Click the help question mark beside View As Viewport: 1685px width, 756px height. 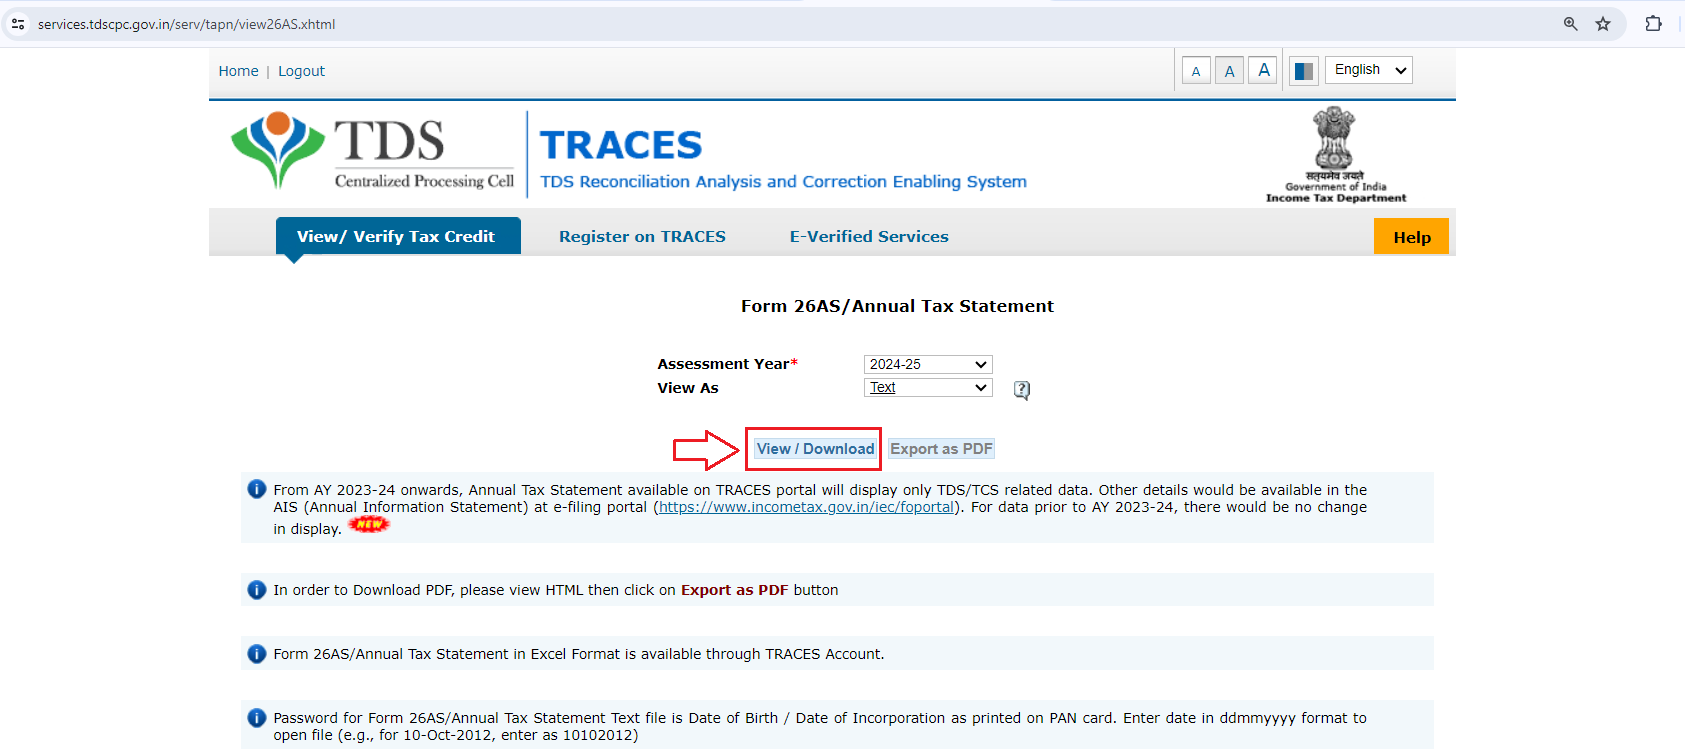tap(1021, 390)
